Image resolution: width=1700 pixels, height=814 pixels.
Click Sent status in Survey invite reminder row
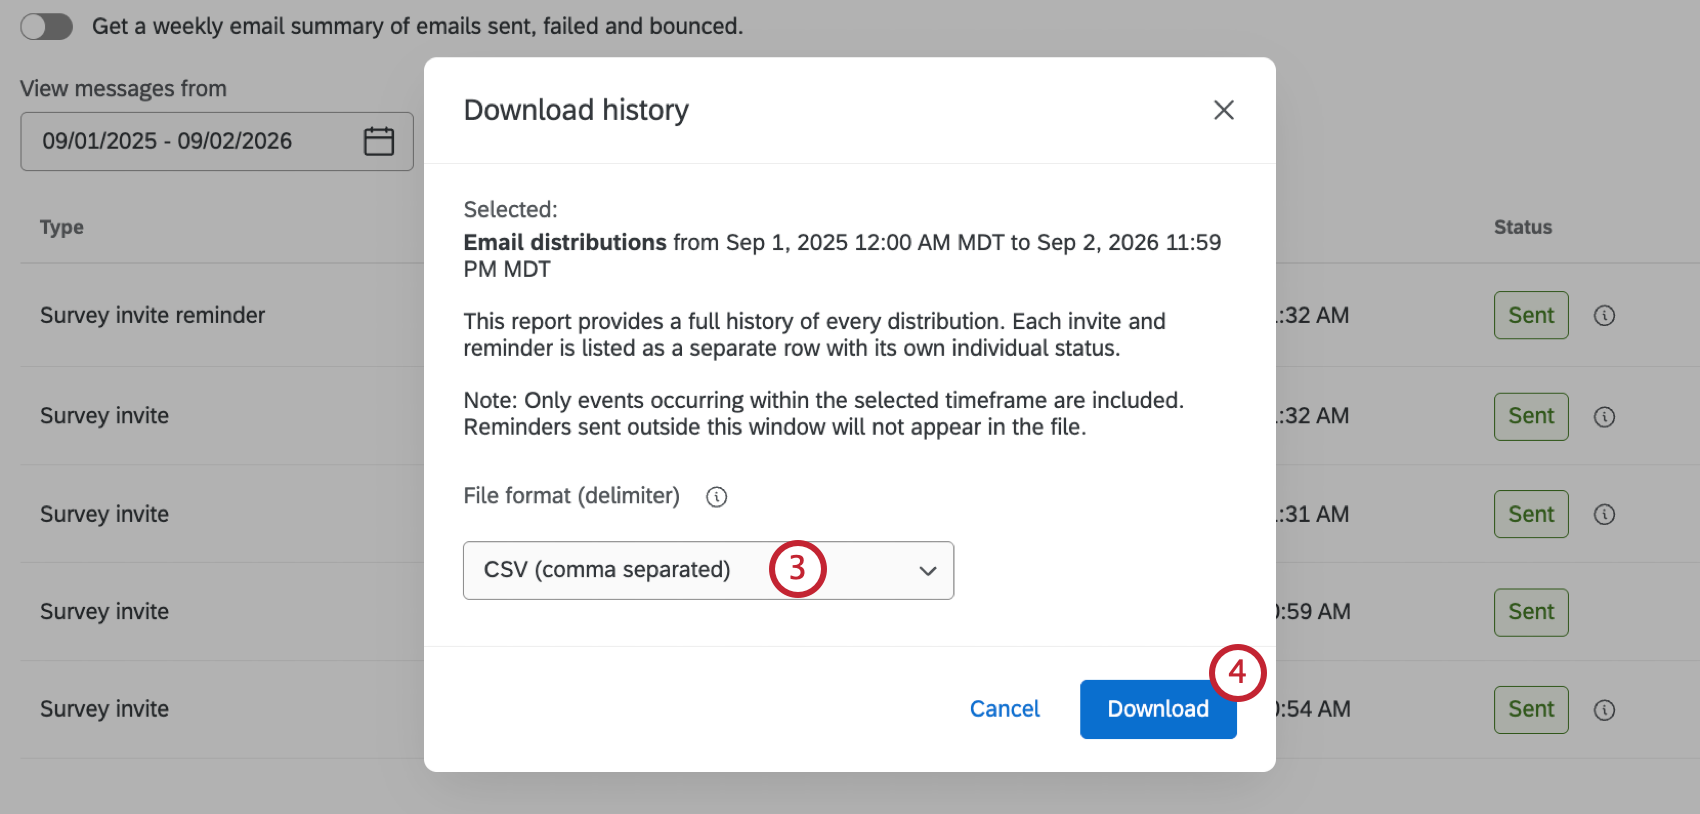coord(1531,315)
